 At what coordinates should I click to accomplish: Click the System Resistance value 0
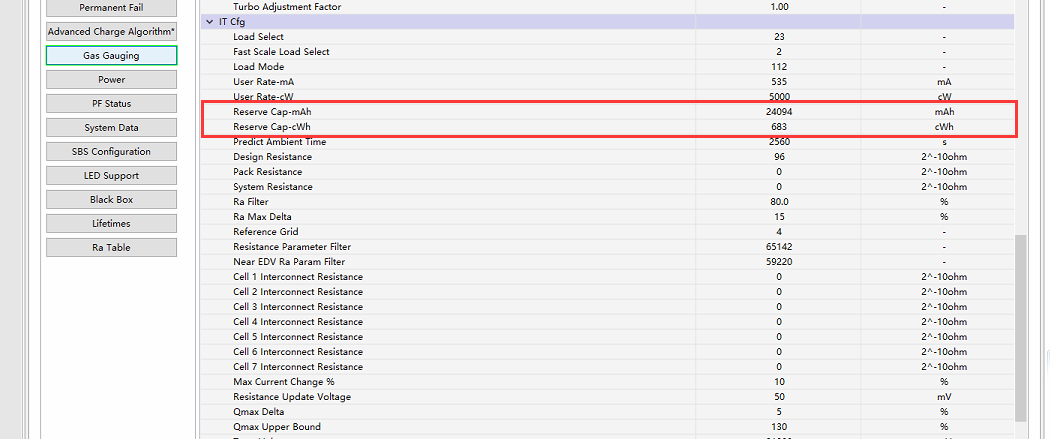coord(778,187)
